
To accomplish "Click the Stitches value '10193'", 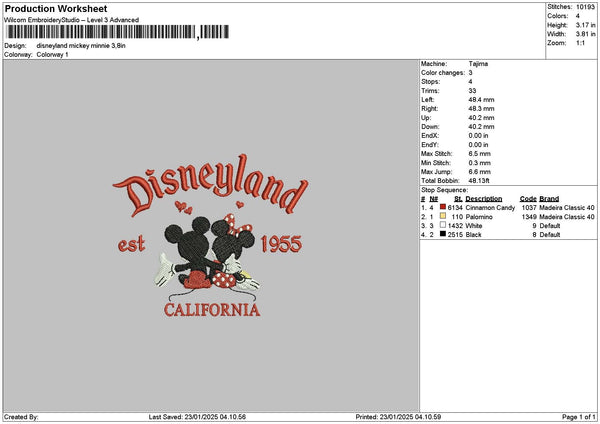I will (585, 7).
